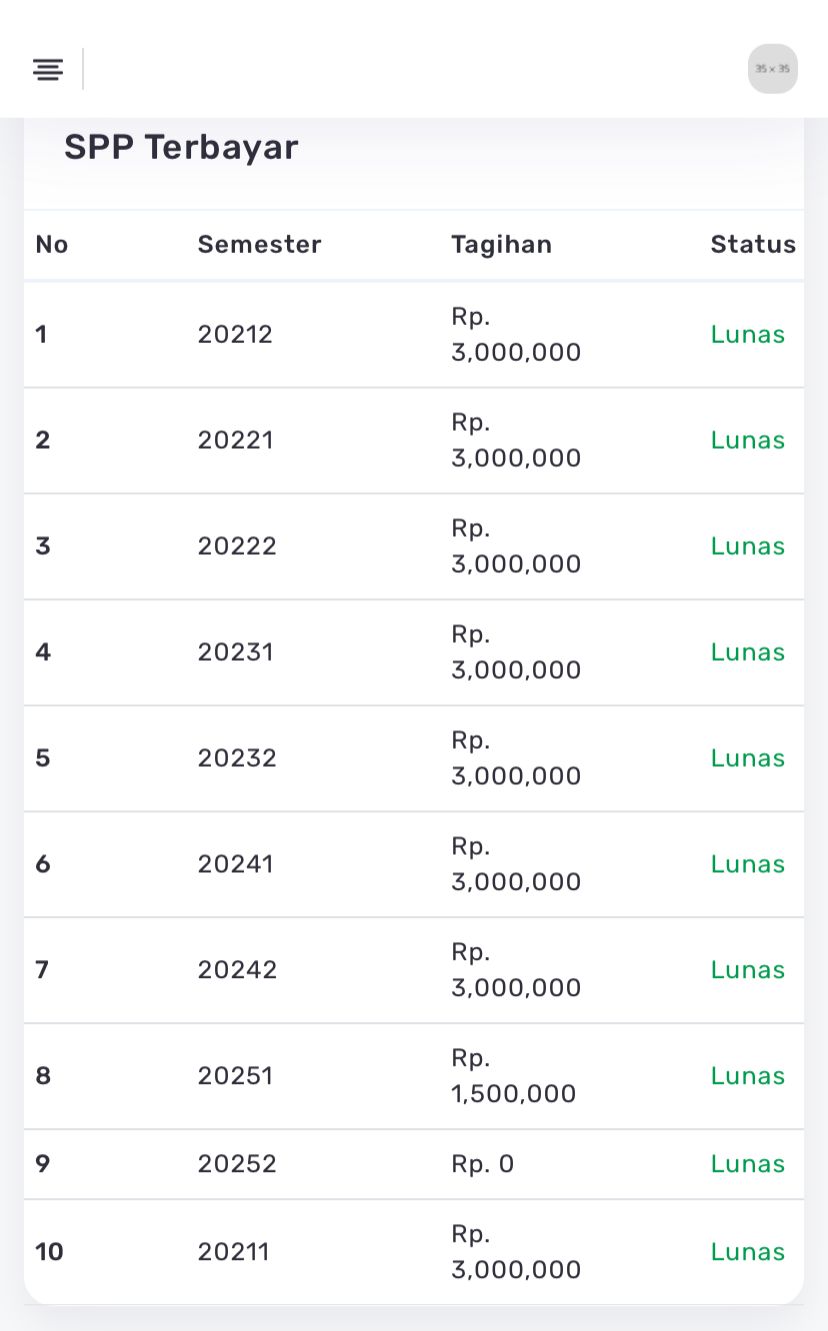The width and height of the screenshot is (828, 1331).
Task: Click the Rp. 1,500,000 tagihan amount
Action: click(513, 1076)
